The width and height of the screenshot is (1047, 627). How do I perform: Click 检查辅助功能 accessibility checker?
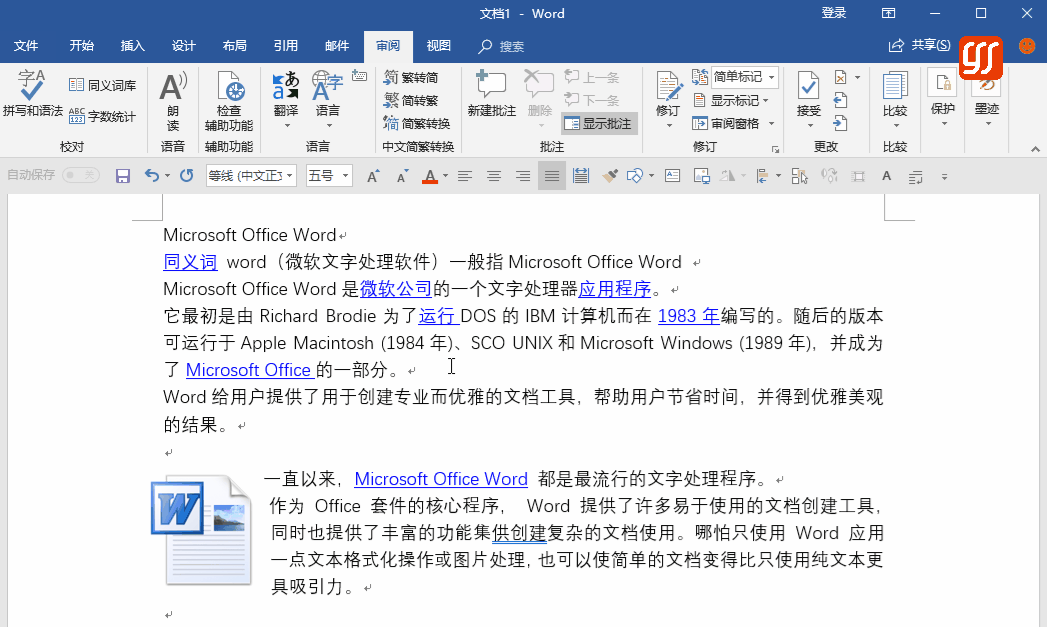pos(229,101)
